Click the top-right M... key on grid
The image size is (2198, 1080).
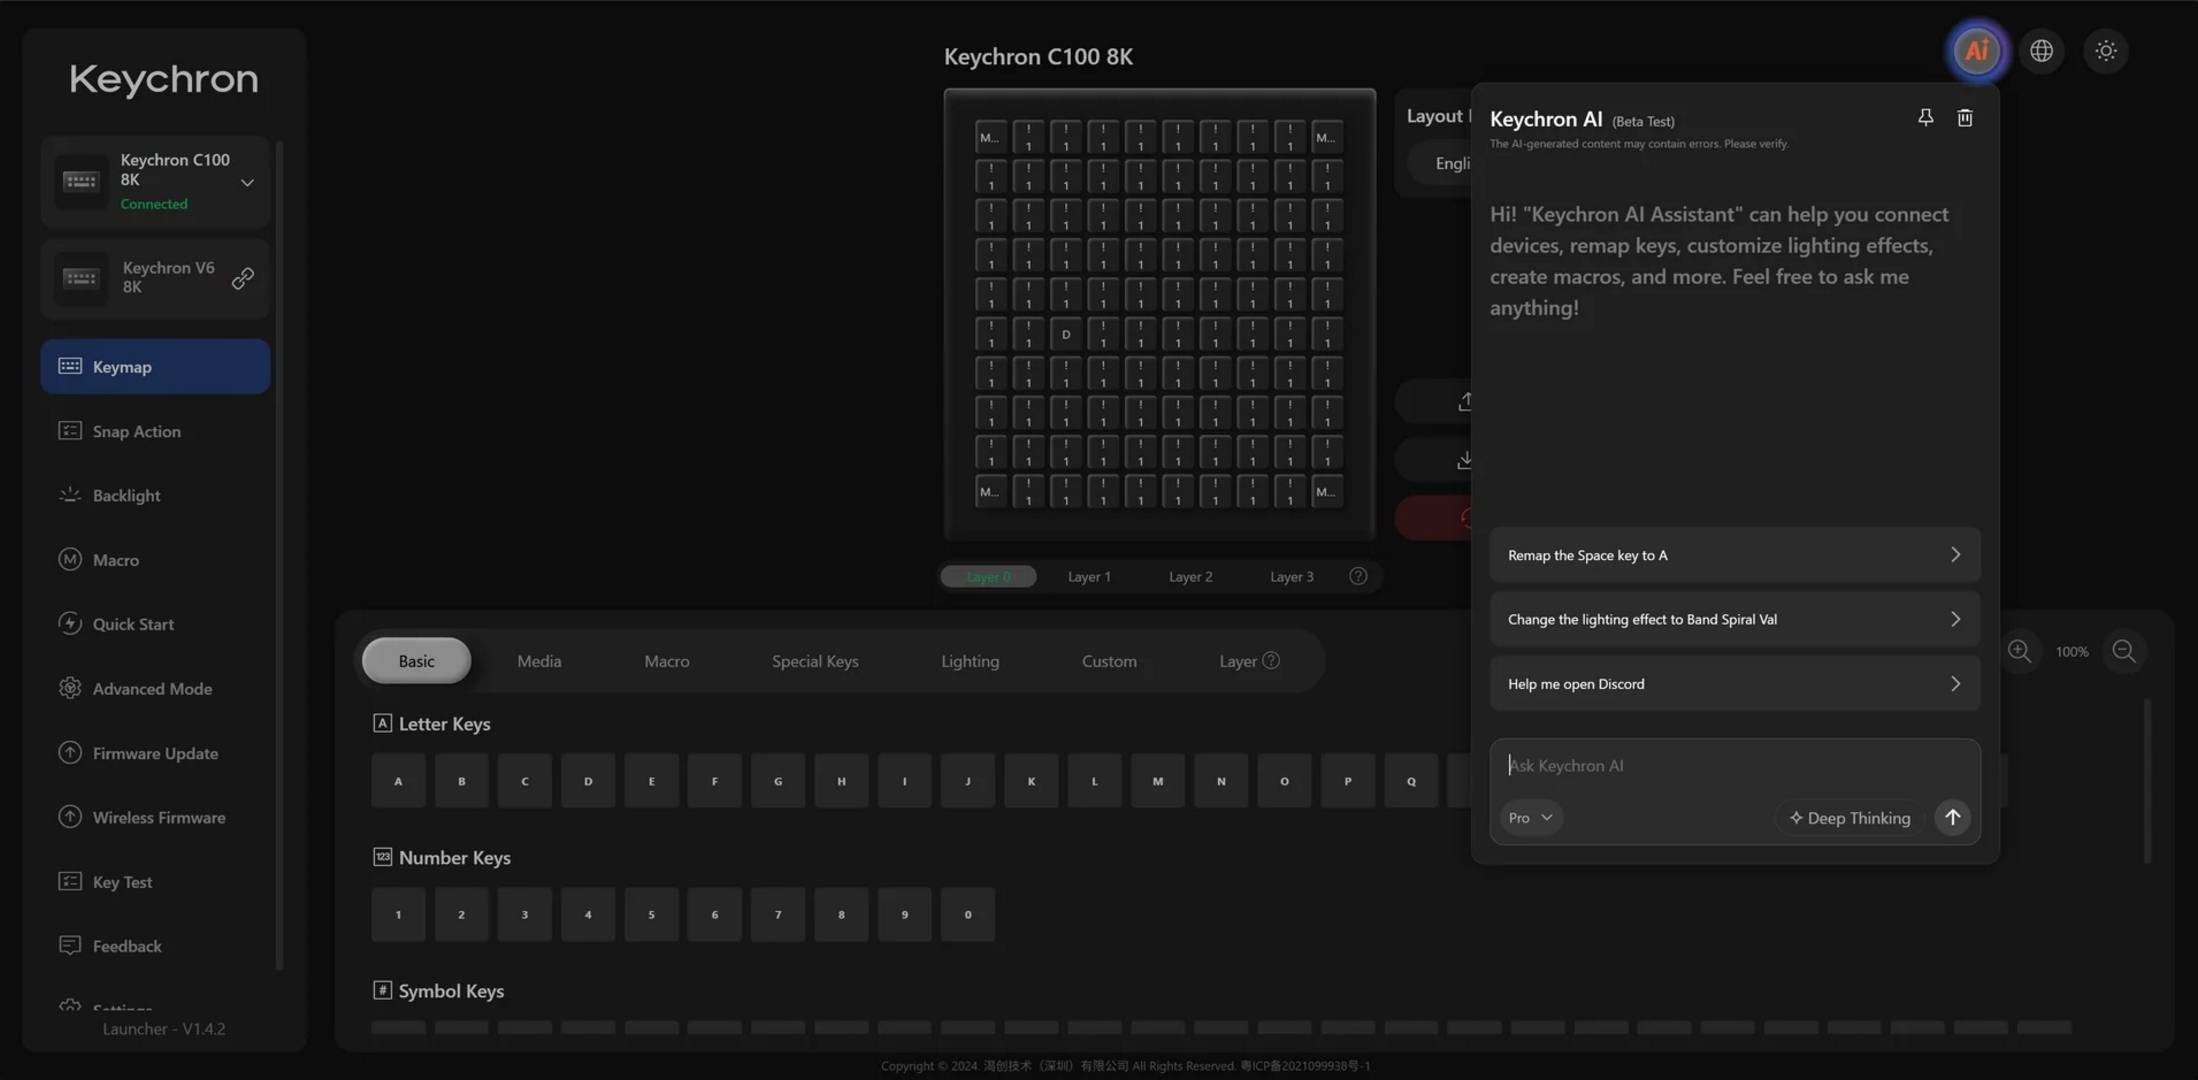(1326, 137)
